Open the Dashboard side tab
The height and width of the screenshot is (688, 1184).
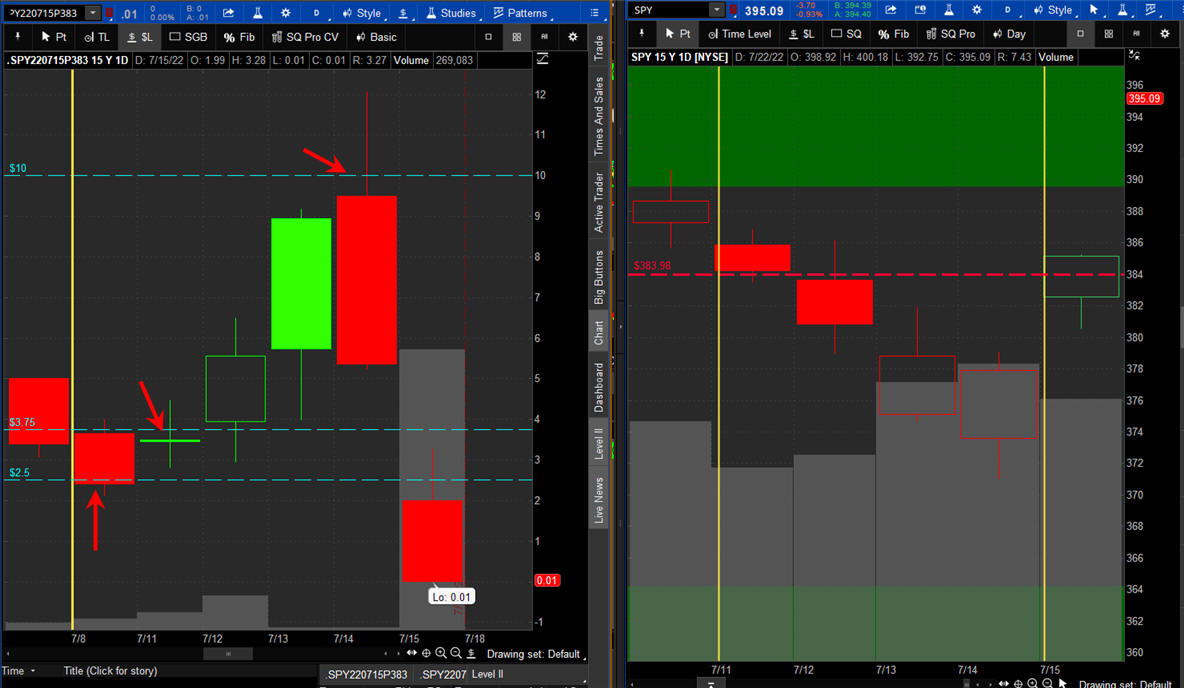click(x=598, y=387)
